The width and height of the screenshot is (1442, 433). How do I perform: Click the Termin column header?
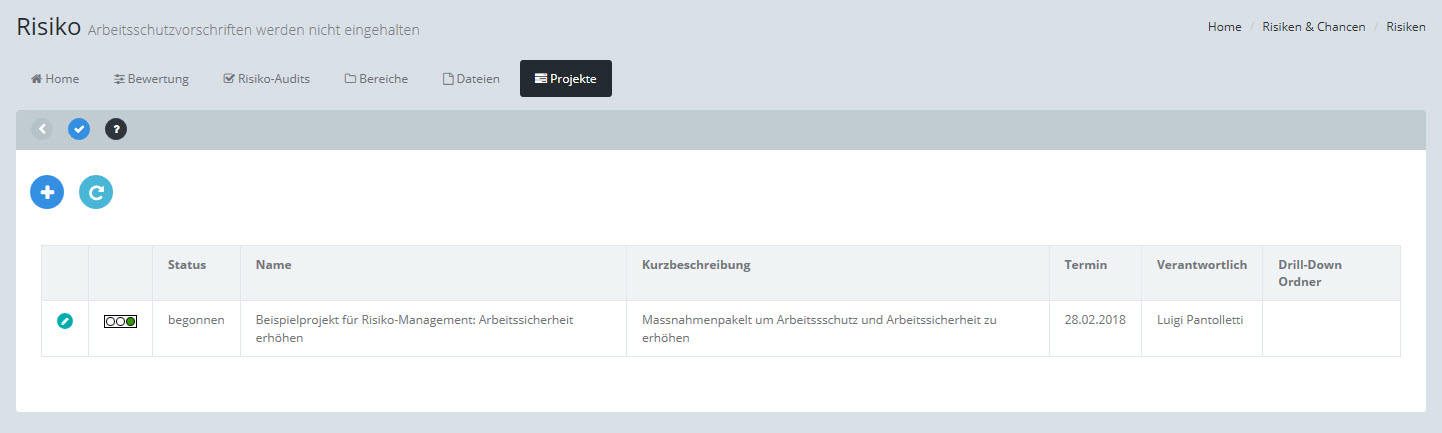(x=1085, y=265)
